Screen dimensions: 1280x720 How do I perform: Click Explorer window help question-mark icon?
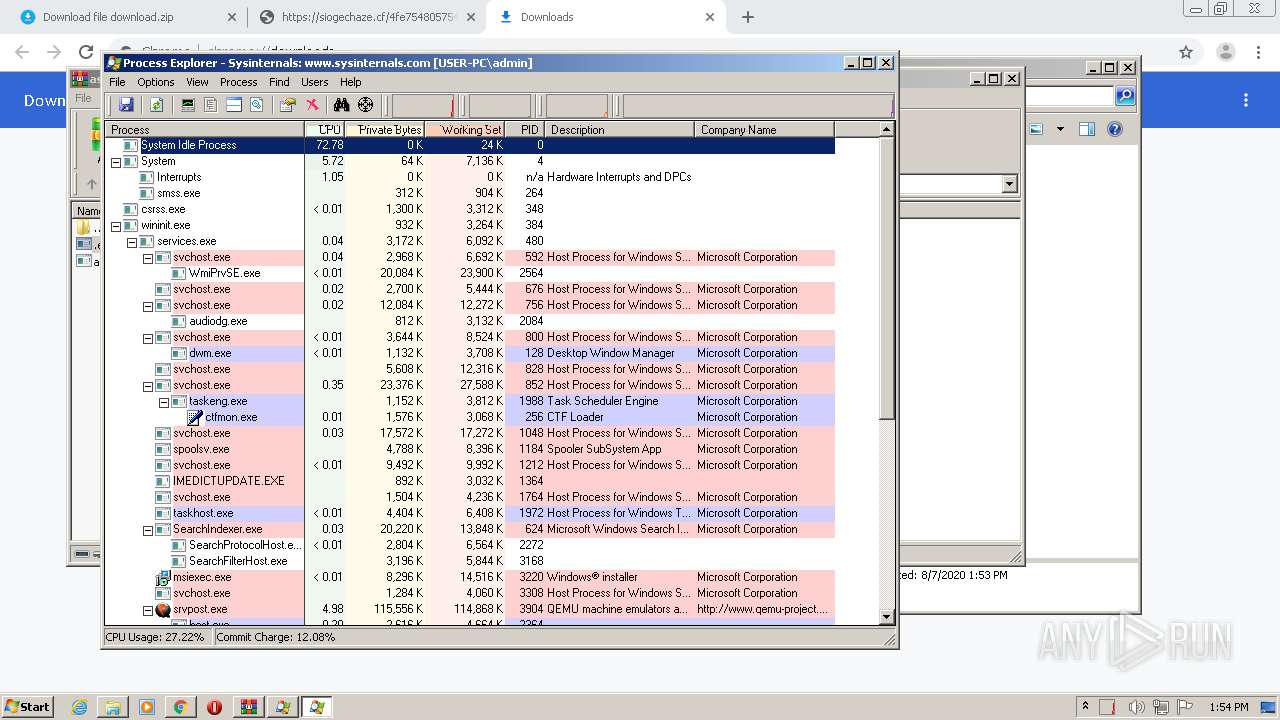click(x=1115, y=129)
